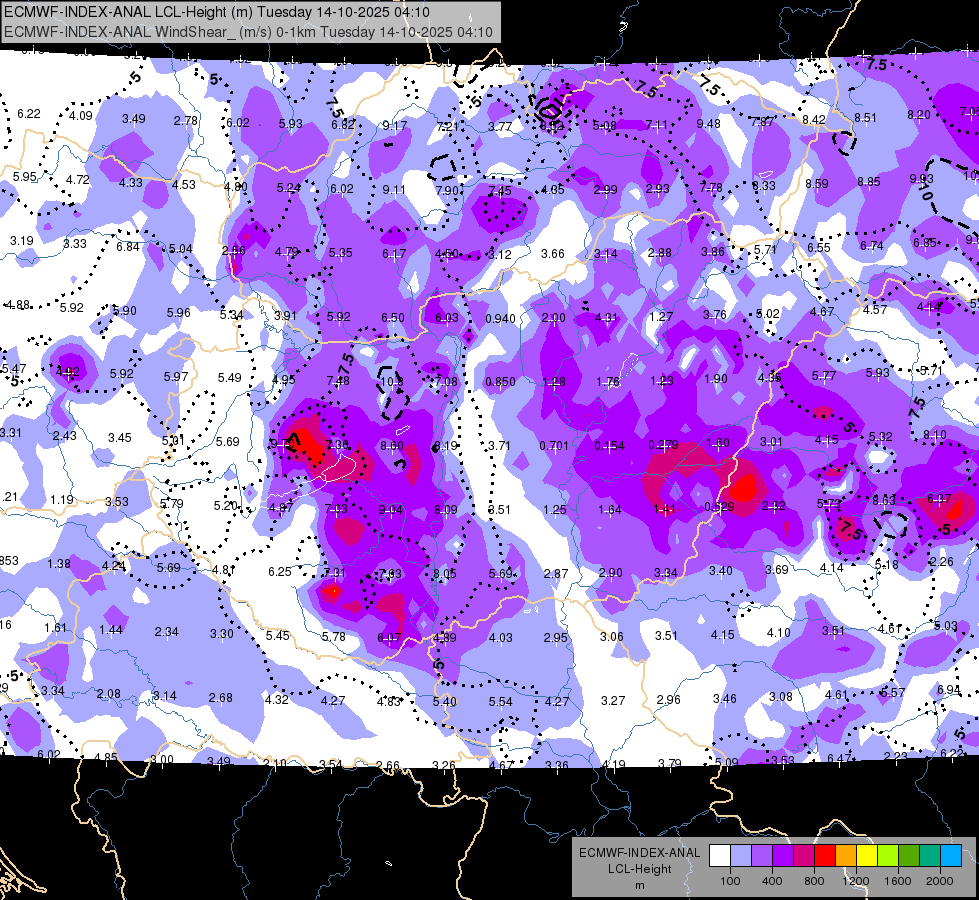The width and height of the screenshot is (979, 900).
Task: Click the grid value 3.66
Action: tap(553, 254)
